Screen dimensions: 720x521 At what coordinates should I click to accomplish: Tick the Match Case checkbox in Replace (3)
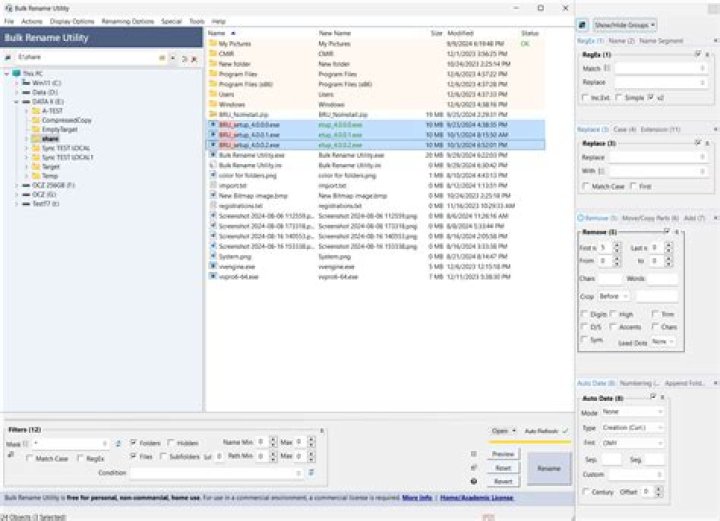[585, 186]
